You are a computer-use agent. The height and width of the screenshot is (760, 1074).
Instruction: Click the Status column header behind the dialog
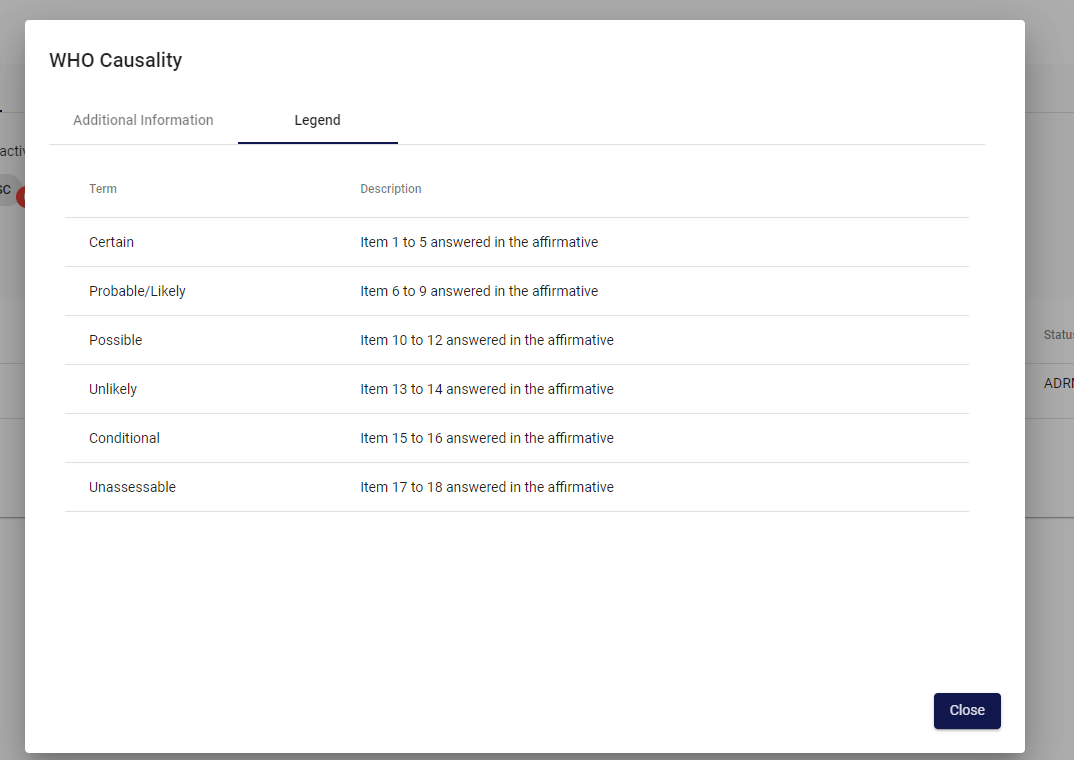pyautogui.click(x=1058, y=335)
